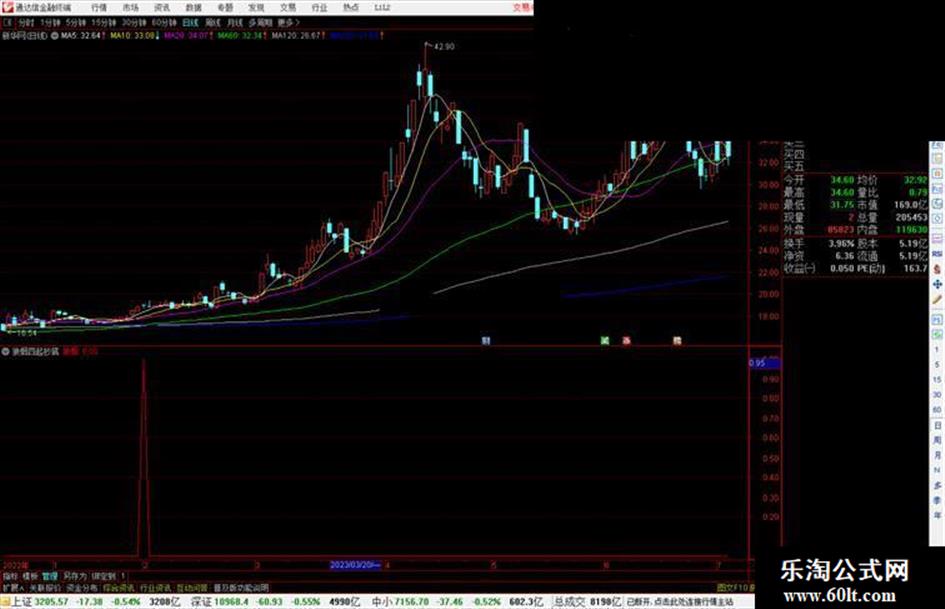Switch to 30分钟 period tab

pyautogui.click(x=133, y=22)
